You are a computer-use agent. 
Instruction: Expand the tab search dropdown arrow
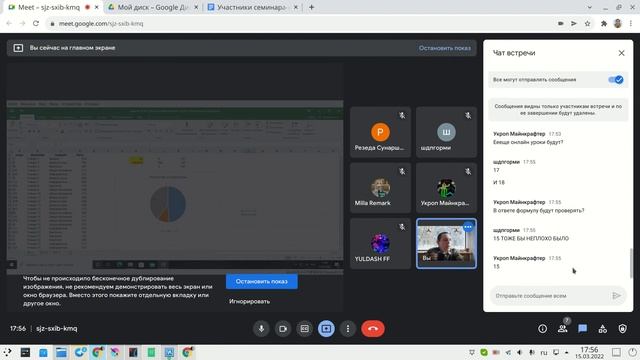click(x=589, y=7)
